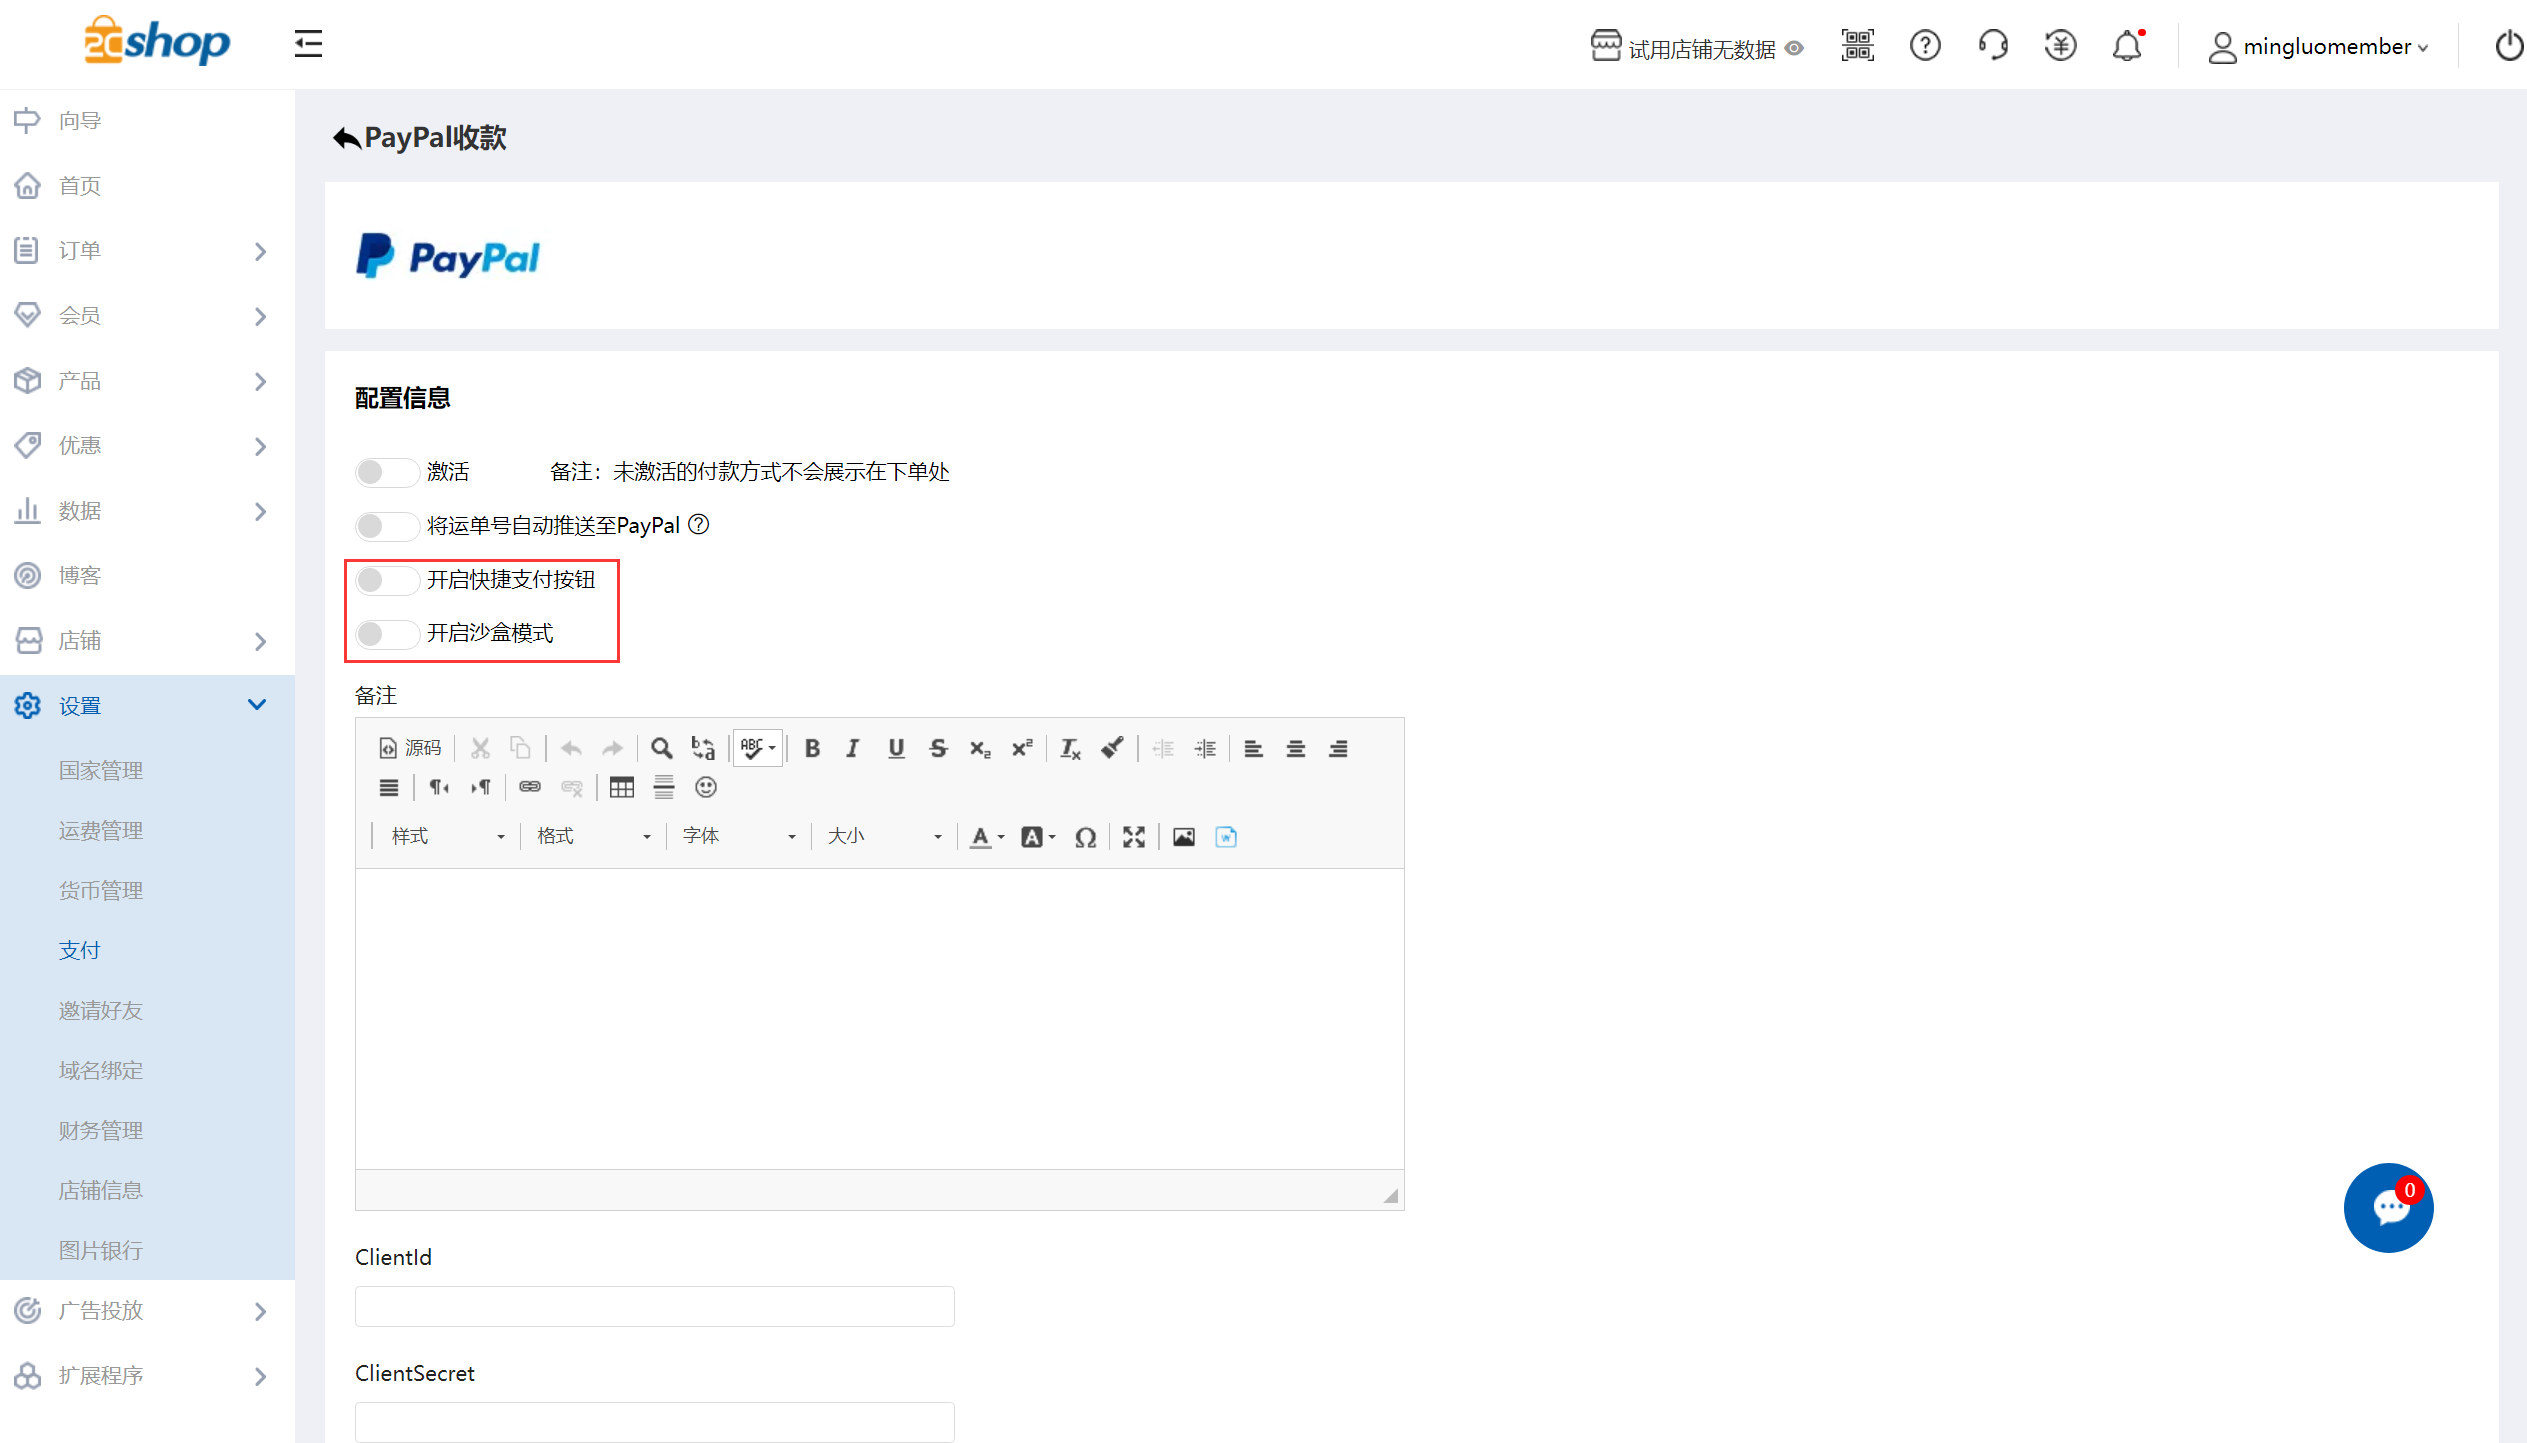Image resolution: width=2527 pixels, height=1443 pixels.
Task: Collapse the 设置 sidebar menu
Action: [147, 706]
